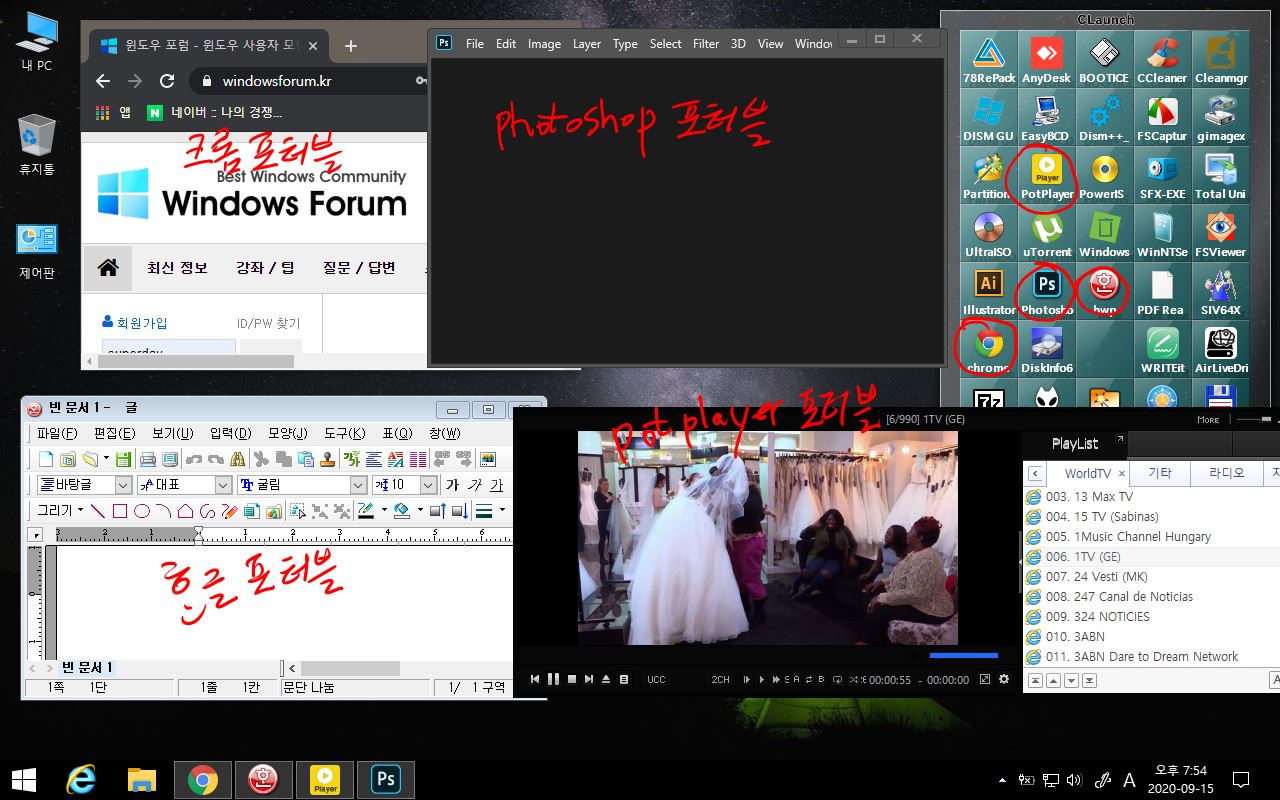
Task: Open the PotPlayer shortcut in CLaunch
Action: (x=1046, y=175)
